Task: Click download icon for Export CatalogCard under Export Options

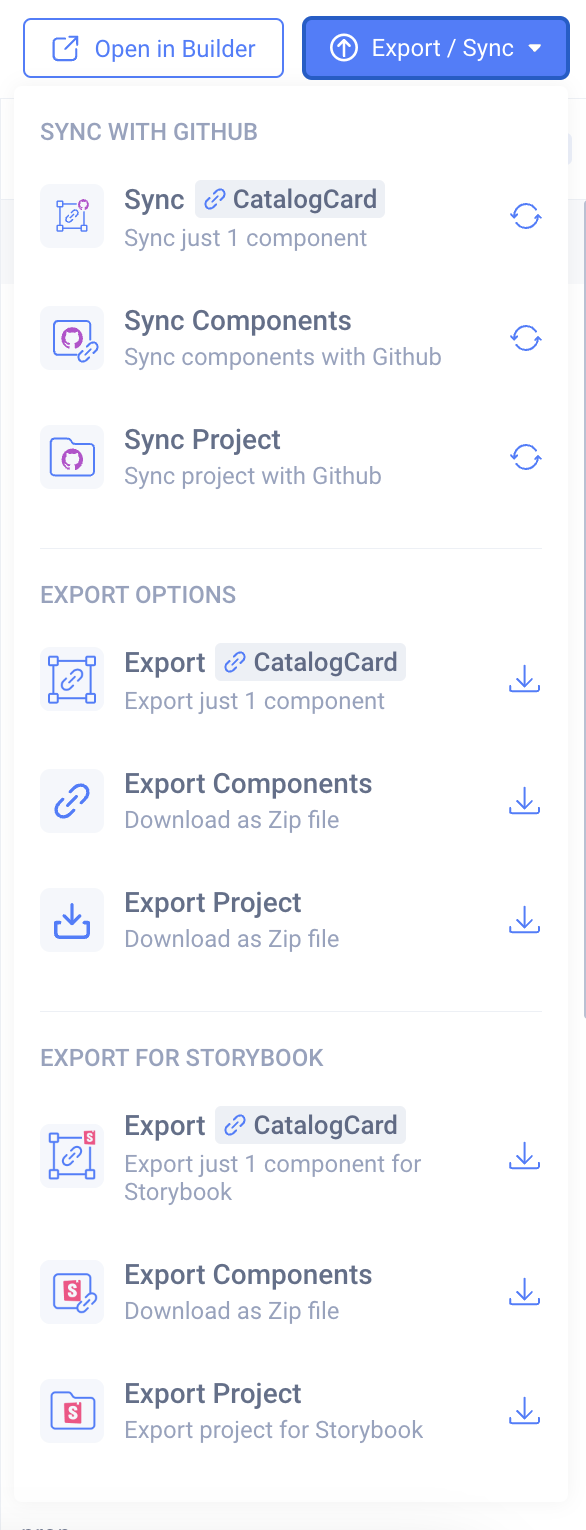Action: point(525,680)
